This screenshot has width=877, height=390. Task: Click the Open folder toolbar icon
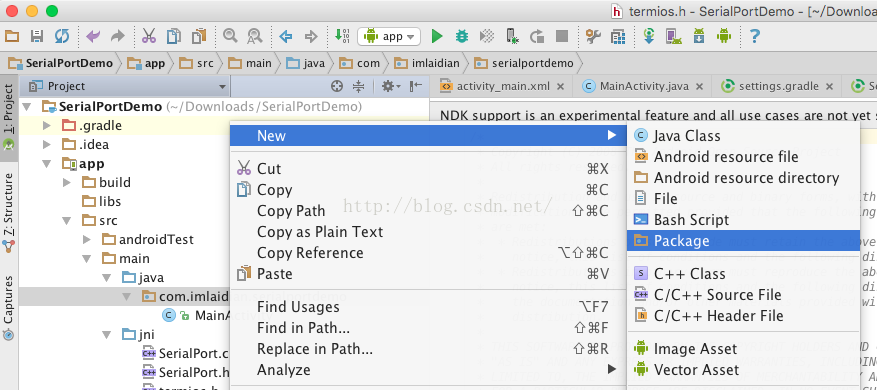pos(12,37)
